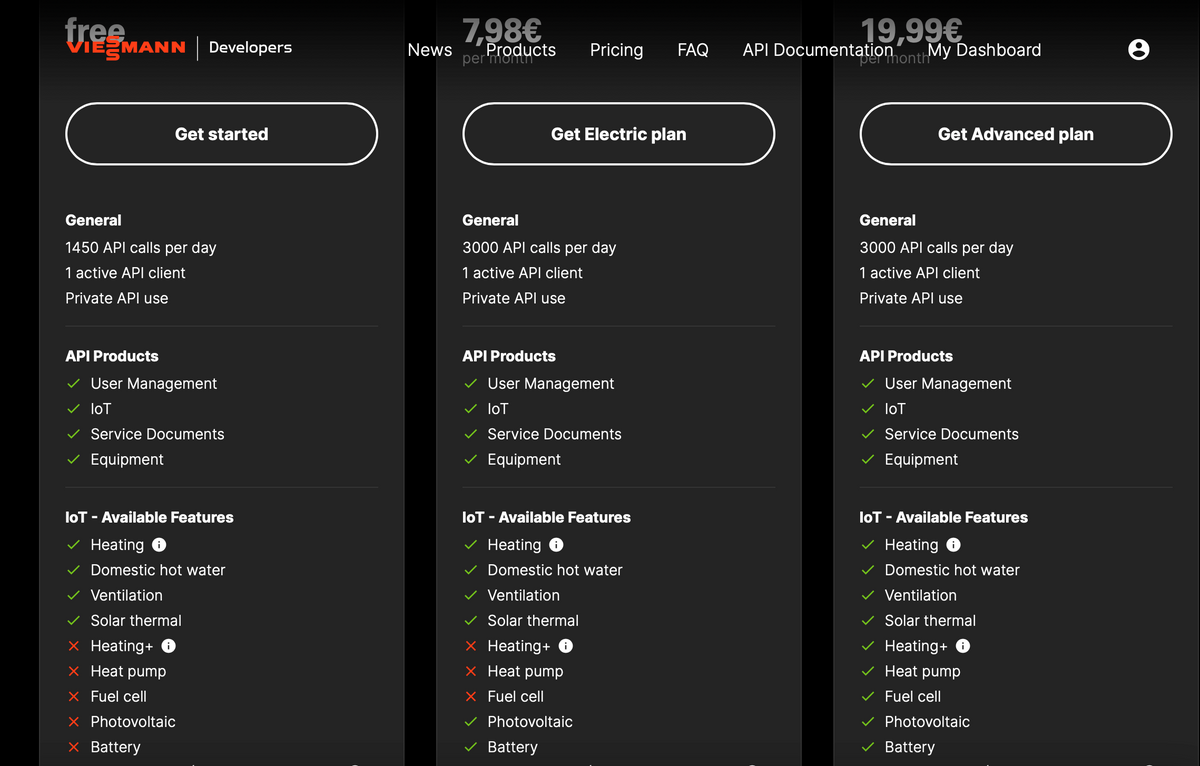The image size is (1200, 766).
Task: Open the Products navigation item
Action: [x=521, y=50]
